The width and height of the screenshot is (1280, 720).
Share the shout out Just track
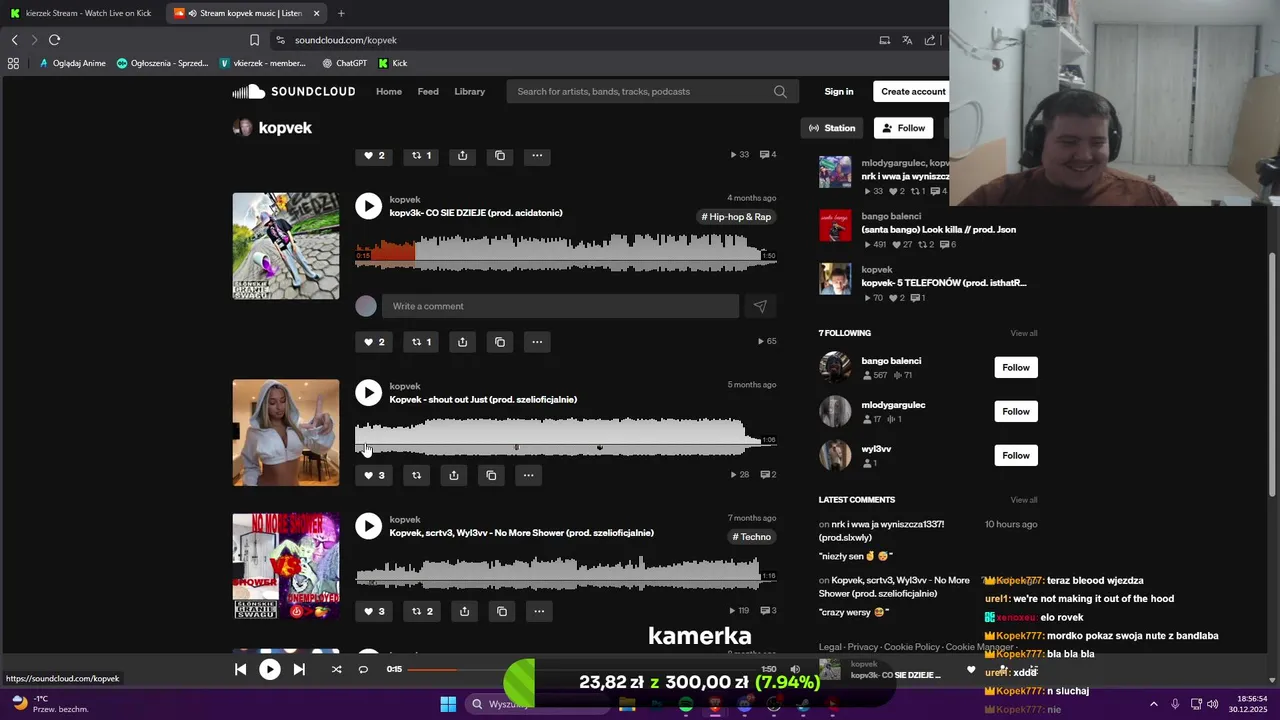coord(454,475)
